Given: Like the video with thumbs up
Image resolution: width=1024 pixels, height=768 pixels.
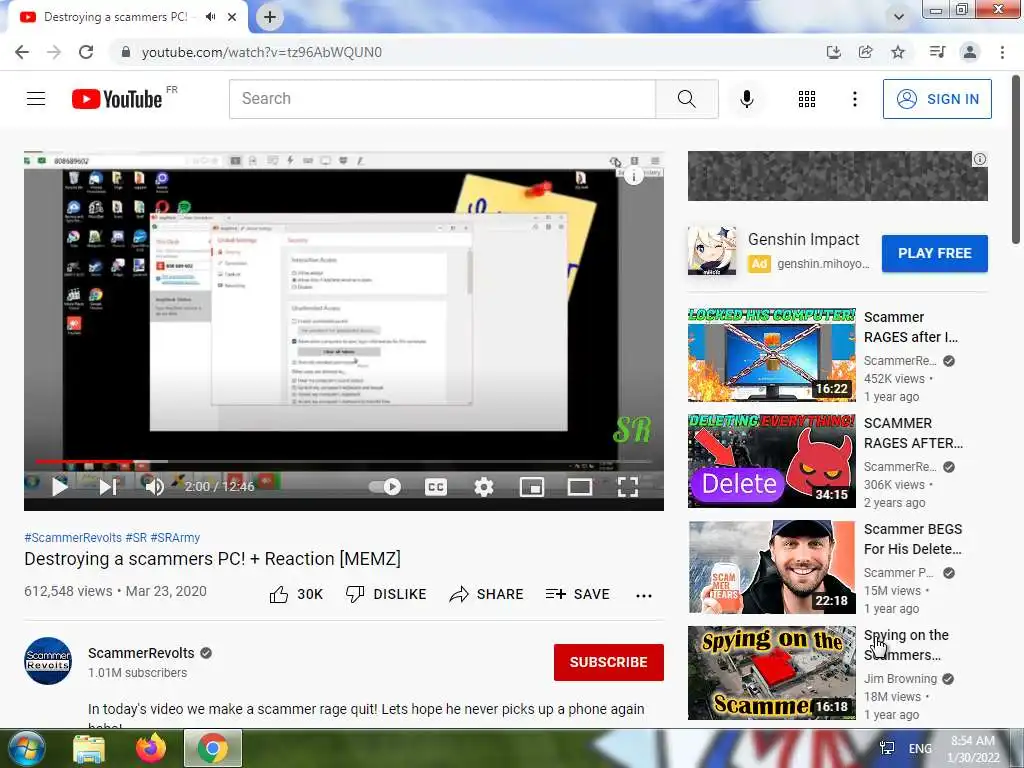Looking at the screenshot, I should pos(296,594).
